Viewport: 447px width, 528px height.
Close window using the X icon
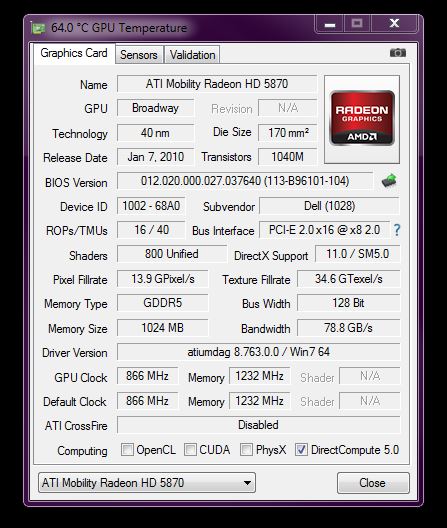394,24
